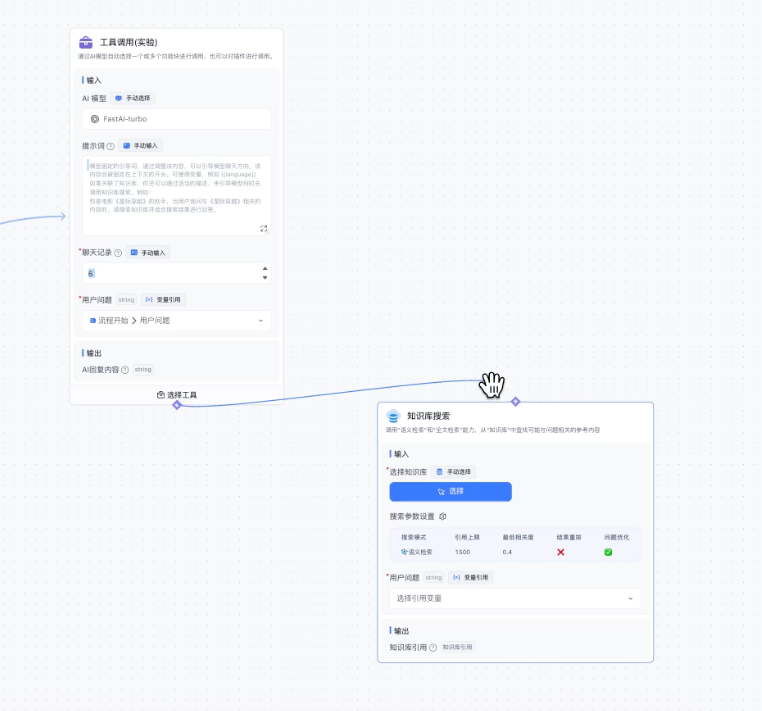The width and height of the screenshot is (762, 711).
Task: Open the 流程开始 > 用户问题 dropdown
Action: point(176,321)
